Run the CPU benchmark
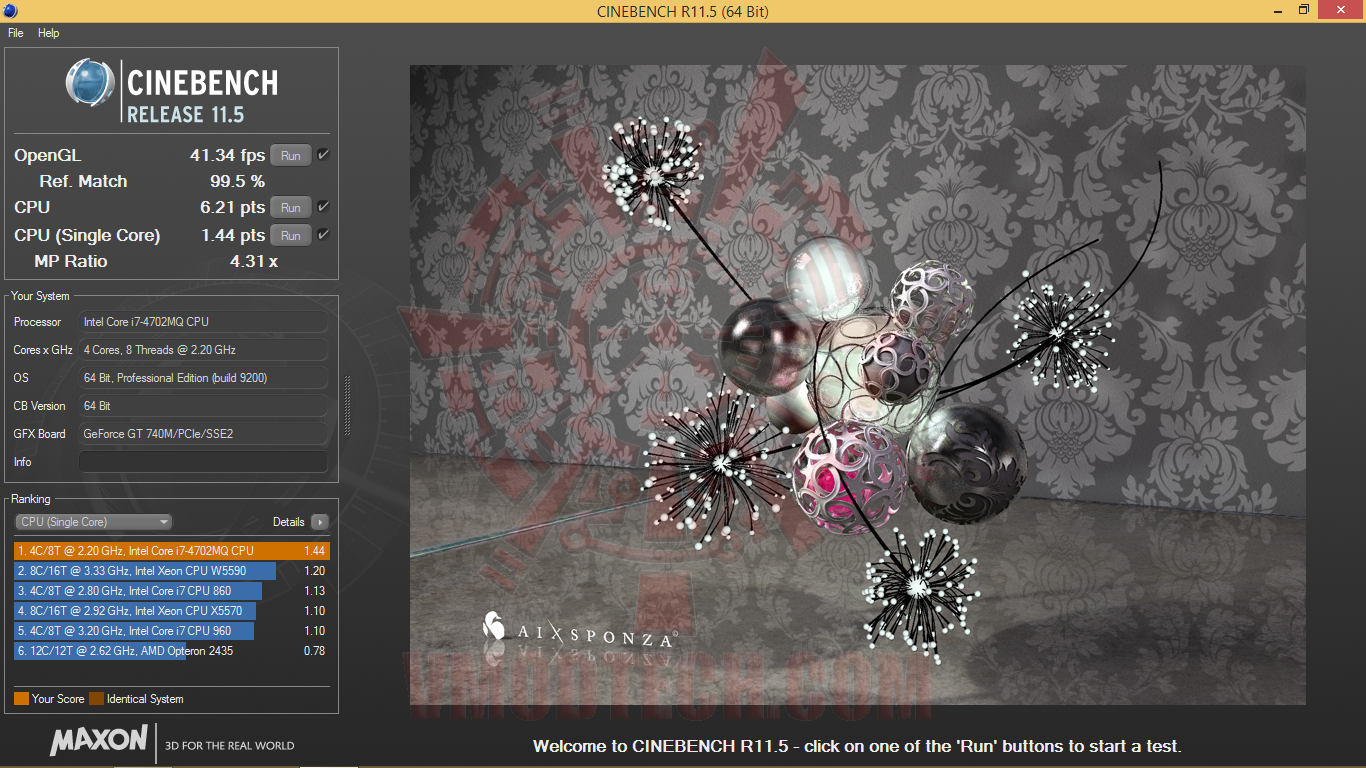The width and height of the screenshot is (1366, 768). 291,207
